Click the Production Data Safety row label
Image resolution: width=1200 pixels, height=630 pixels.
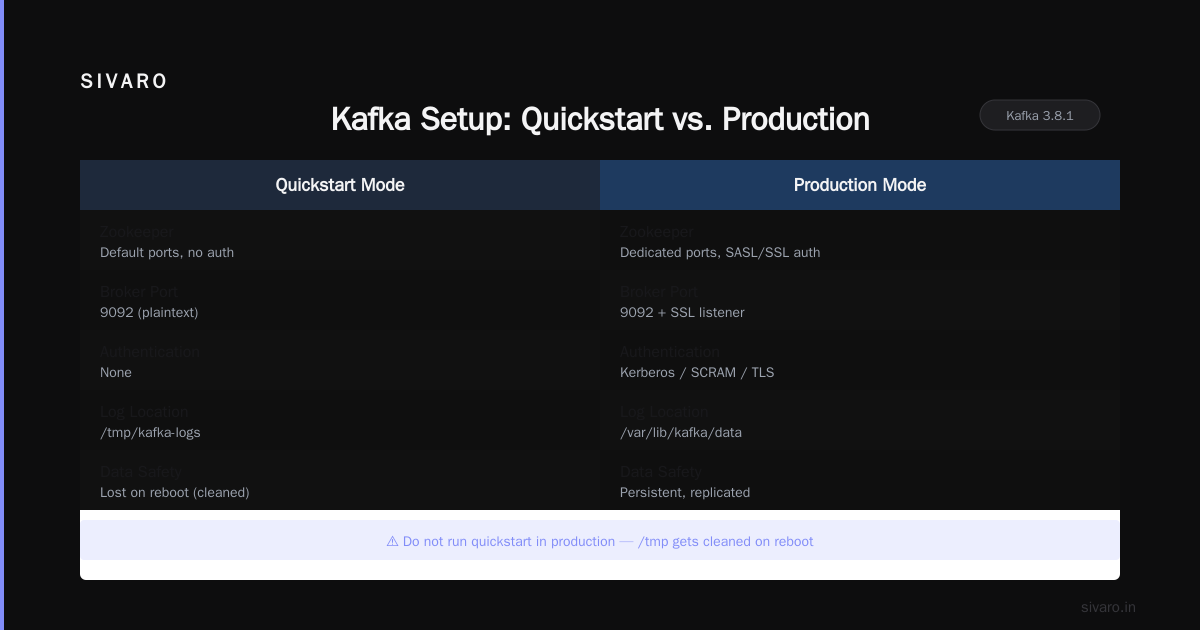tap(661, 472)
